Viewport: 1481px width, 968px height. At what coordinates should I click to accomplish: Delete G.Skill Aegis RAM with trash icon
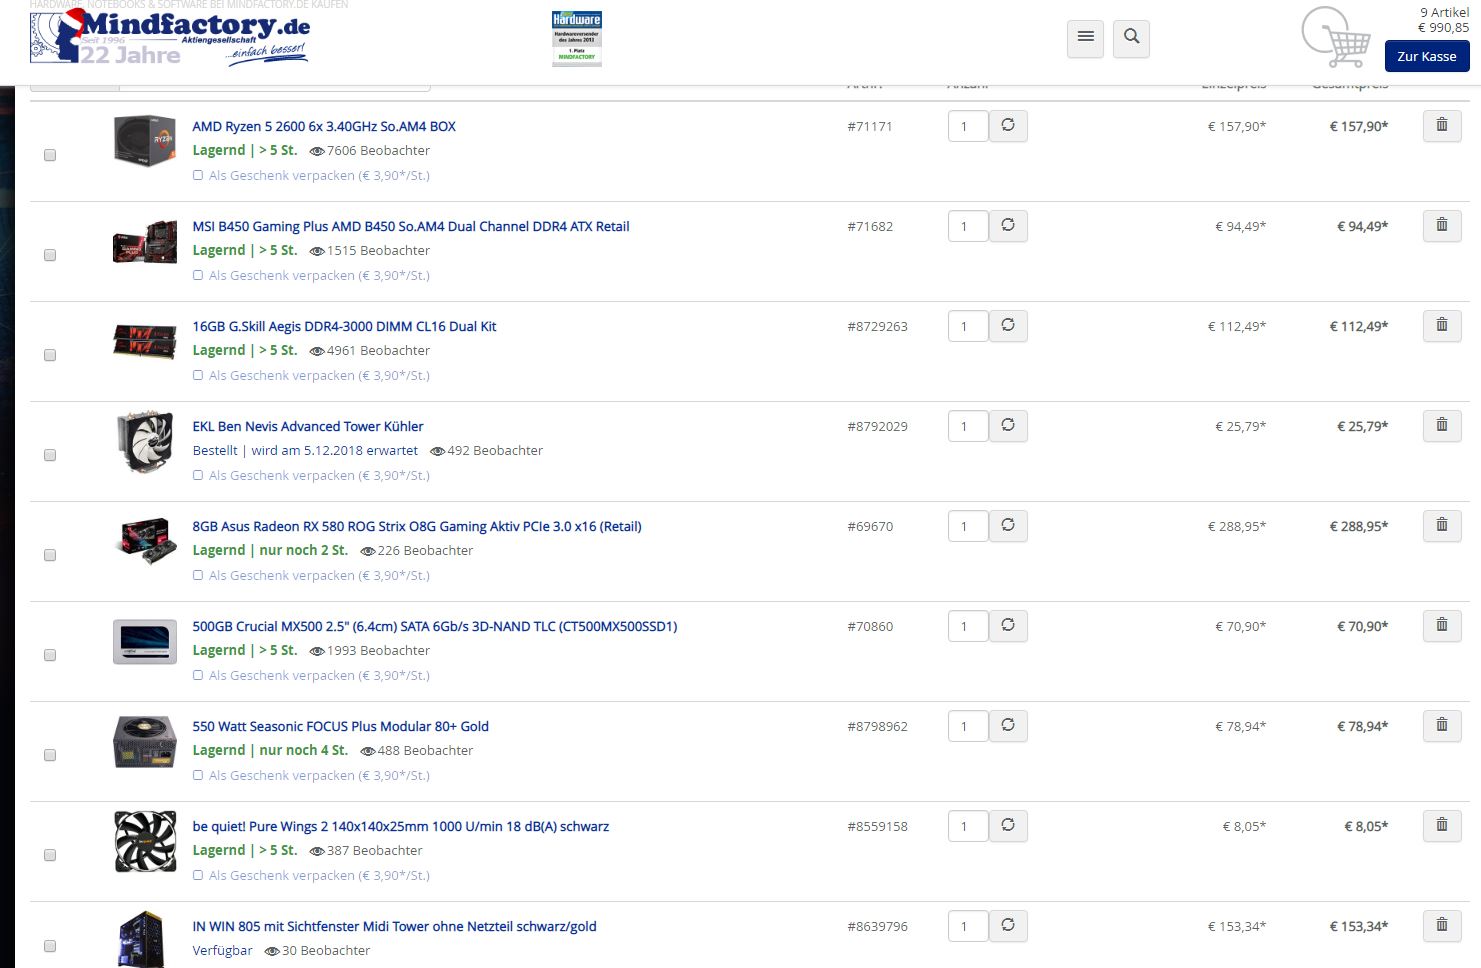tap(1442, 325)
